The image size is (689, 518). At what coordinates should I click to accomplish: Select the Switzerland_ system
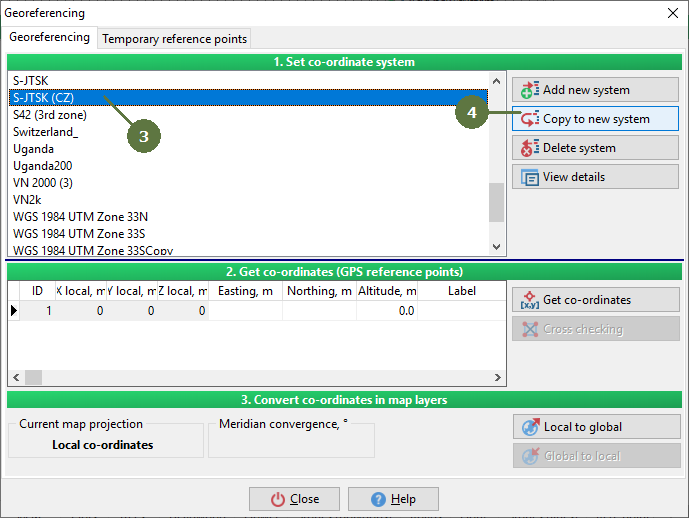click(248, 132)
